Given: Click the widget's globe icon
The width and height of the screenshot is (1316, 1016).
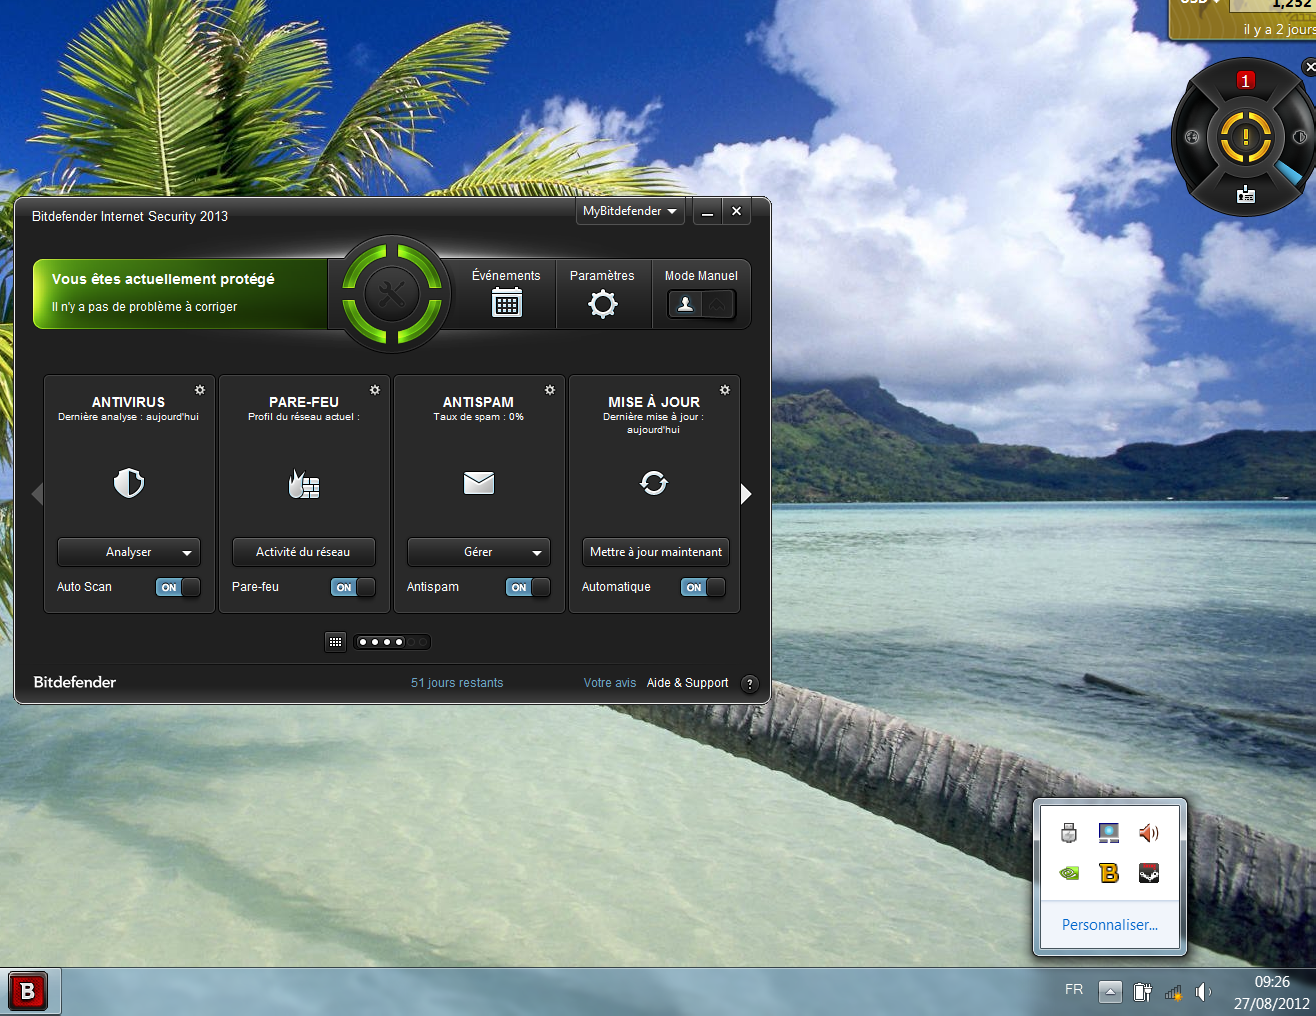Looking at the screenshot, I should [1192, 137].
